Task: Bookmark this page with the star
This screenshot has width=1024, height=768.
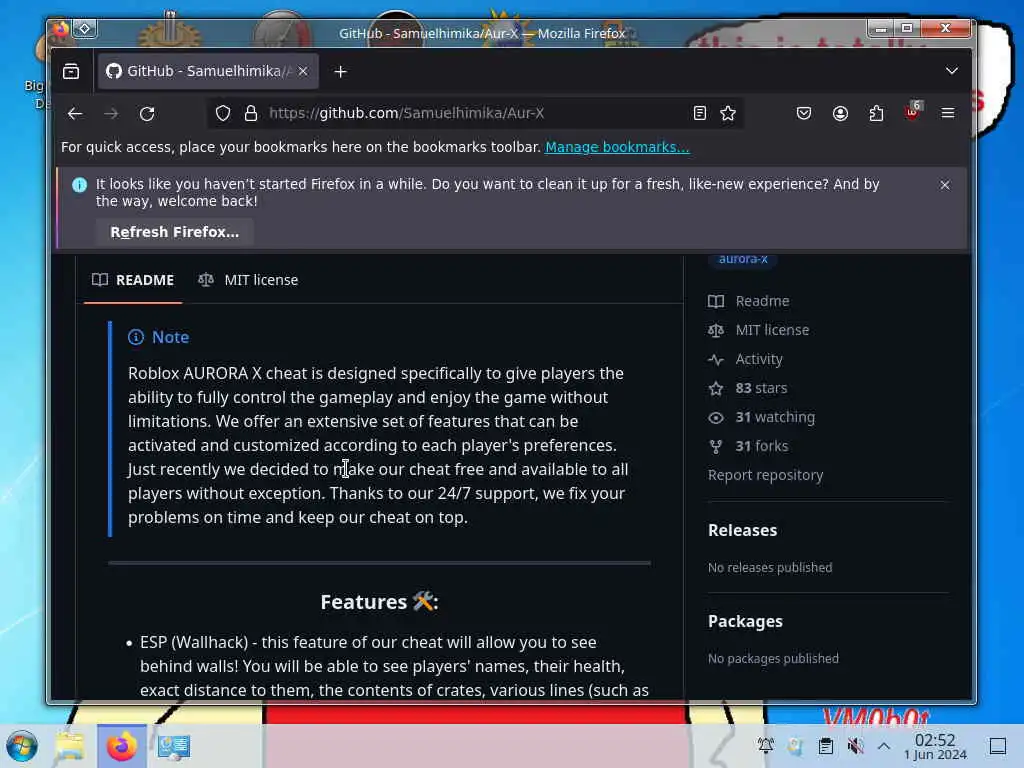Action: [x=728, y=113]
